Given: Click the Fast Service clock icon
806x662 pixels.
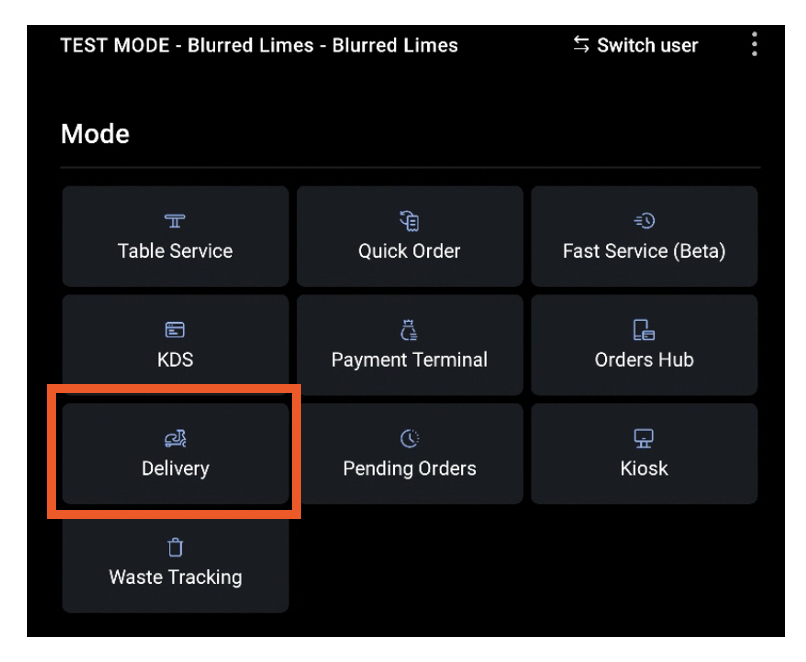Looking at the screenshot, I should click(x=644, y=221).
